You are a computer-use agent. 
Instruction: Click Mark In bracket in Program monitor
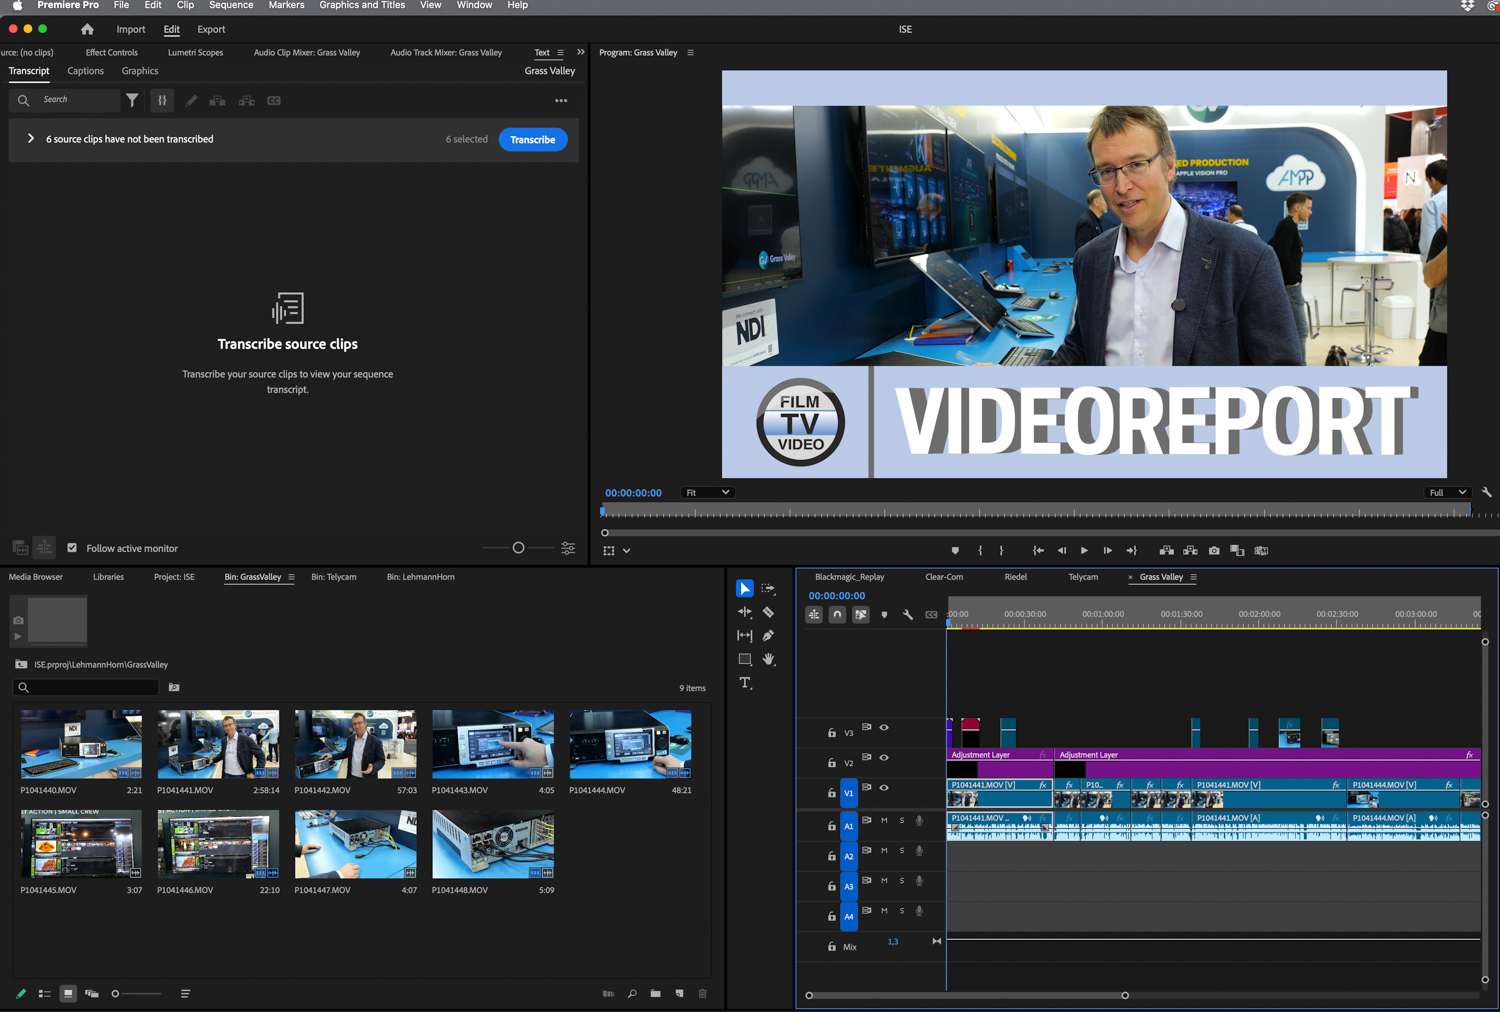click(980, 551)
